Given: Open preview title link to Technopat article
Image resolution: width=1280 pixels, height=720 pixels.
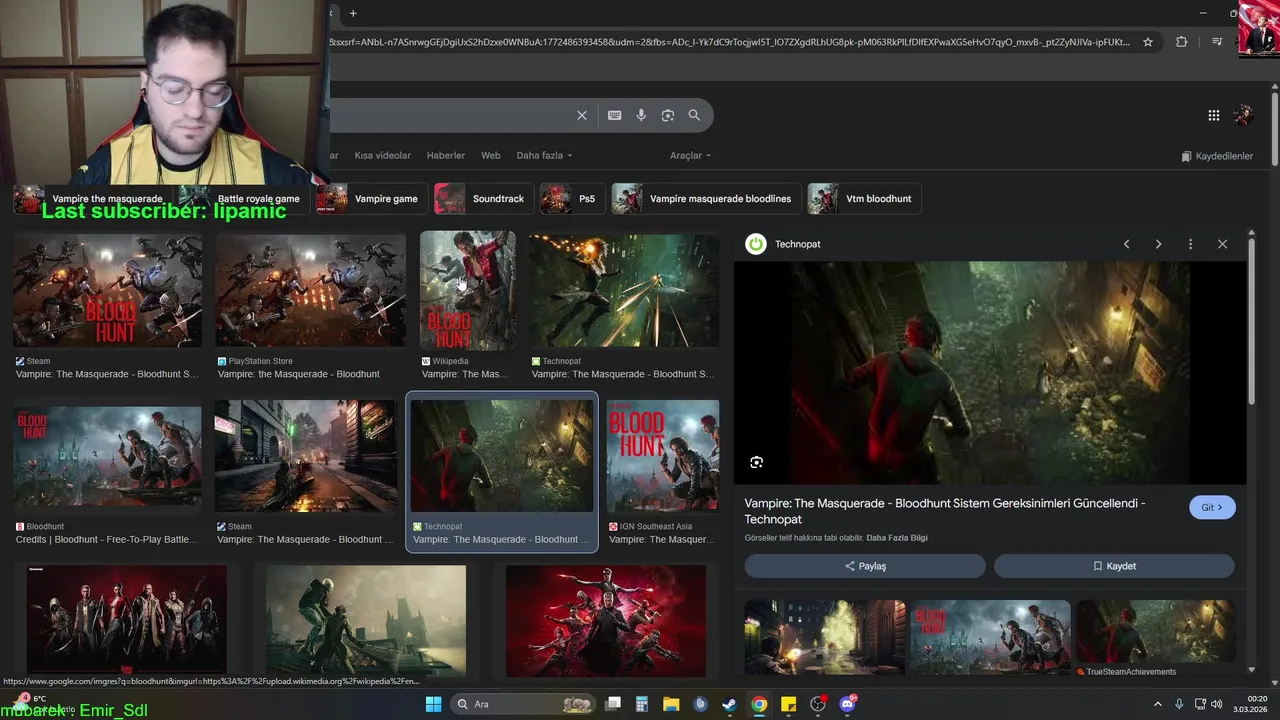Looking at the screenshot, I should (x=945, y=511).
